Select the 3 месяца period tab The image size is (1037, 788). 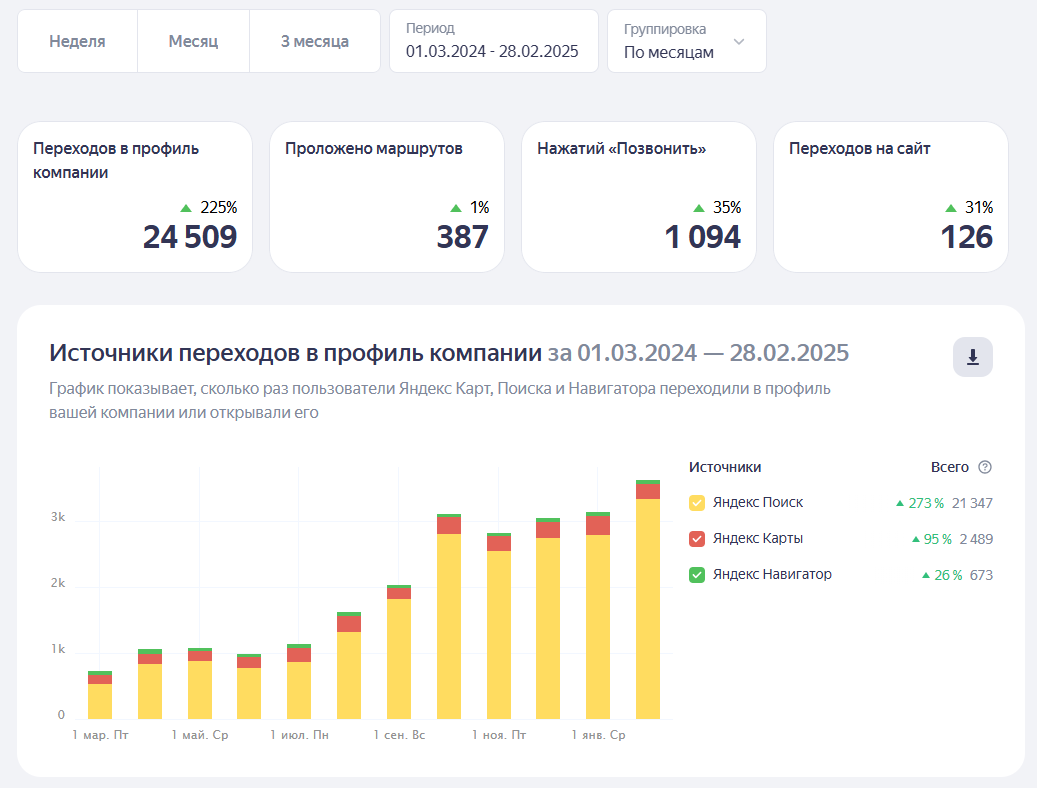(315, 41)
